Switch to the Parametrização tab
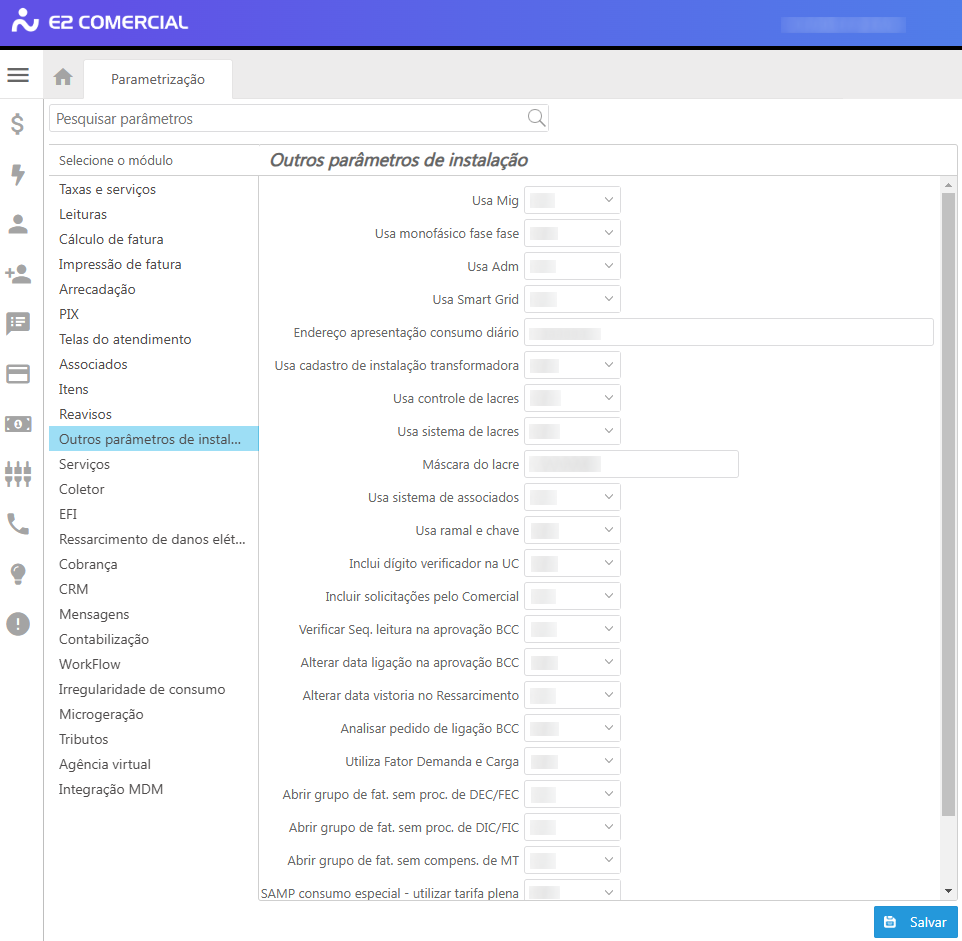The height and width of the screenshot is (941, 962). 158,79
